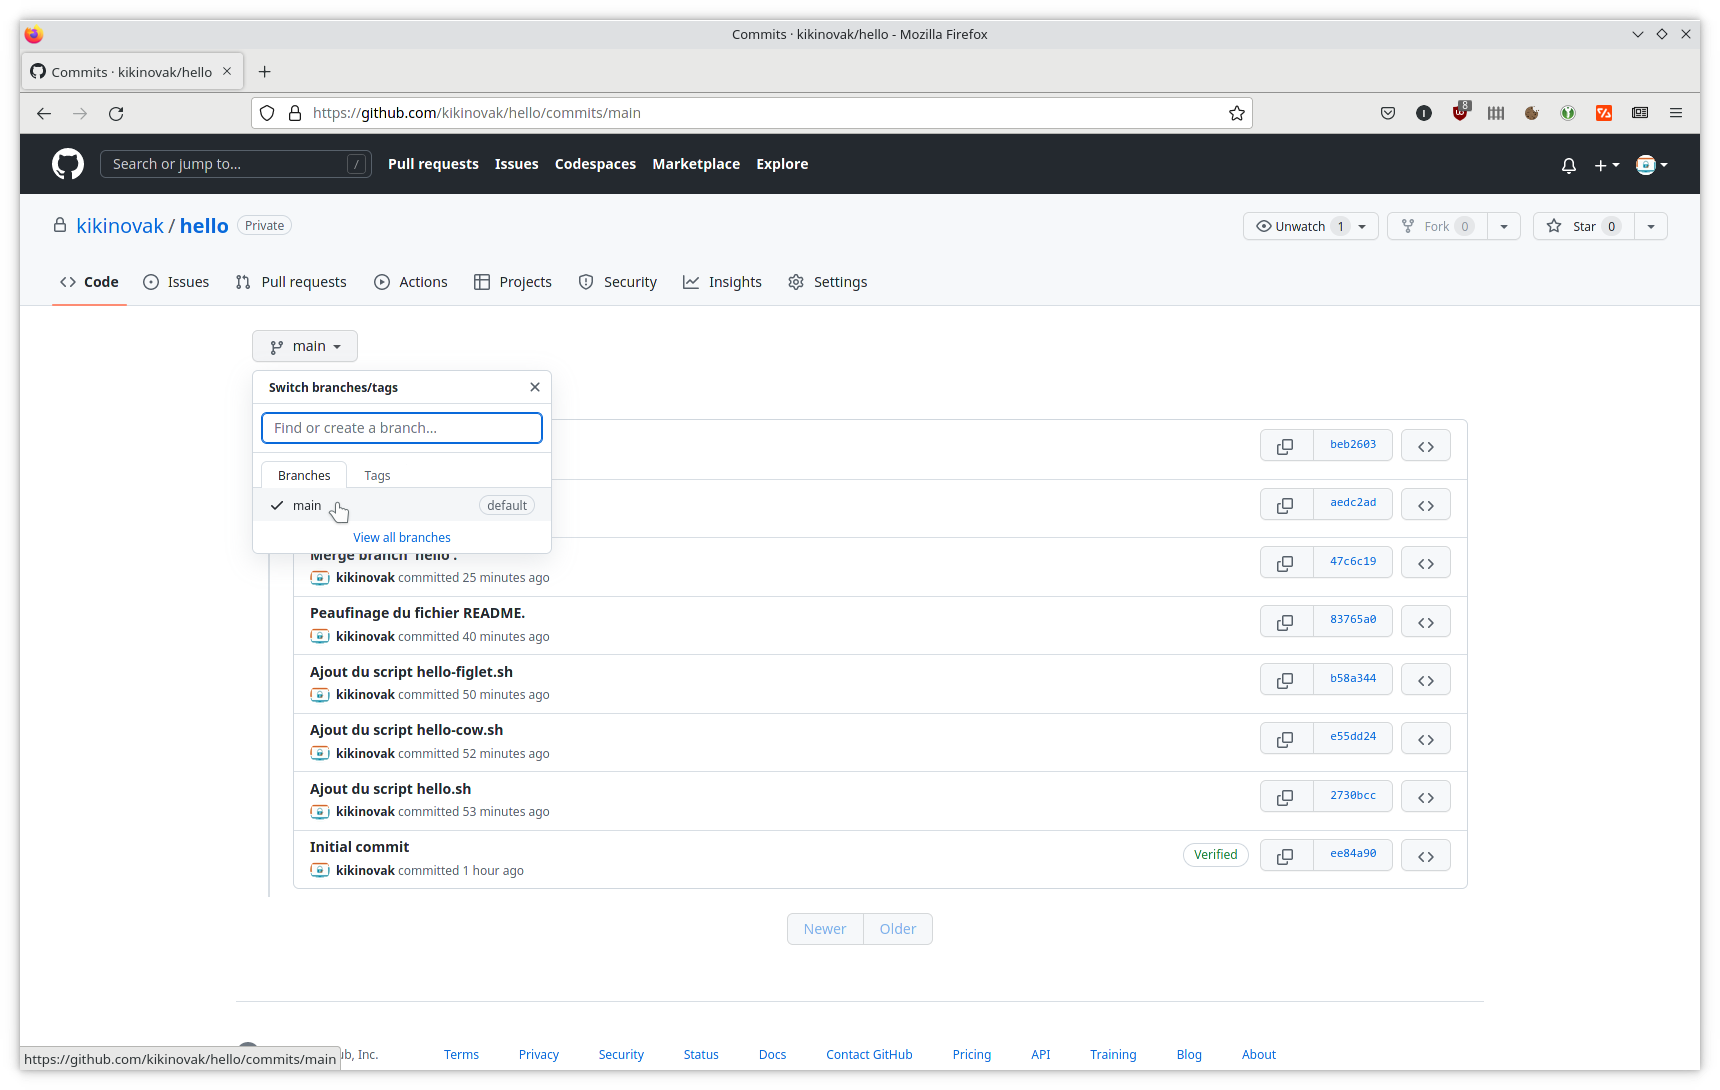Save page to Pocket
1720x1090 pixels.
[x=1388, y=113]
